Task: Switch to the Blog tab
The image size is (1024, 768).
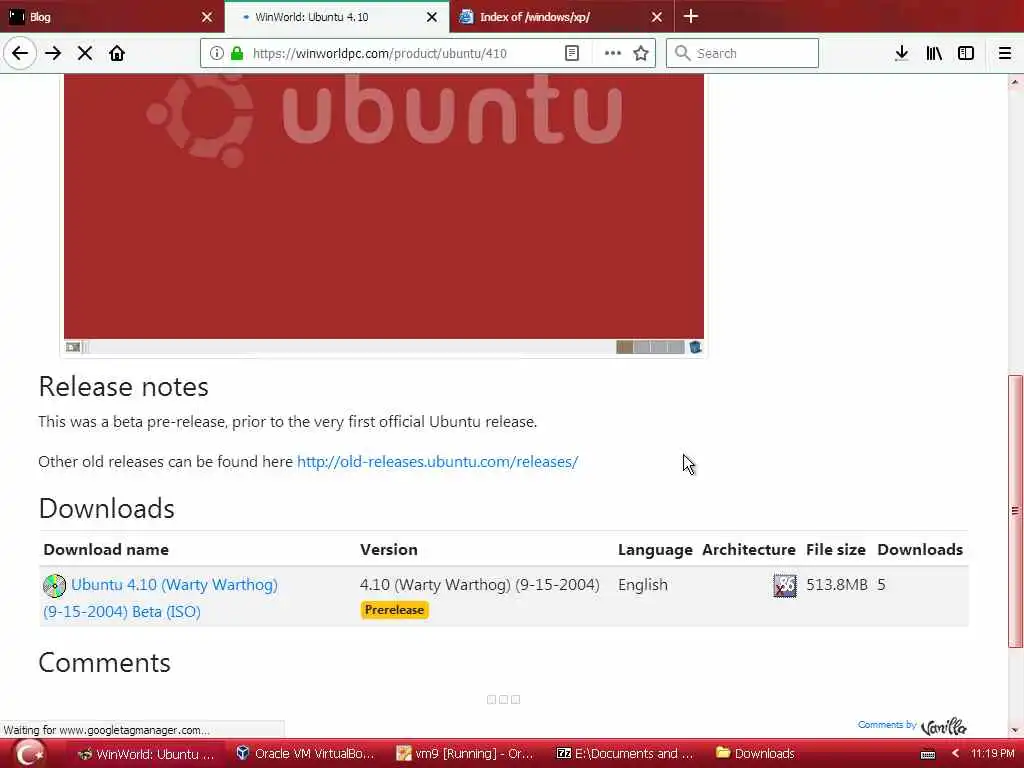Action: pos(112,17)
